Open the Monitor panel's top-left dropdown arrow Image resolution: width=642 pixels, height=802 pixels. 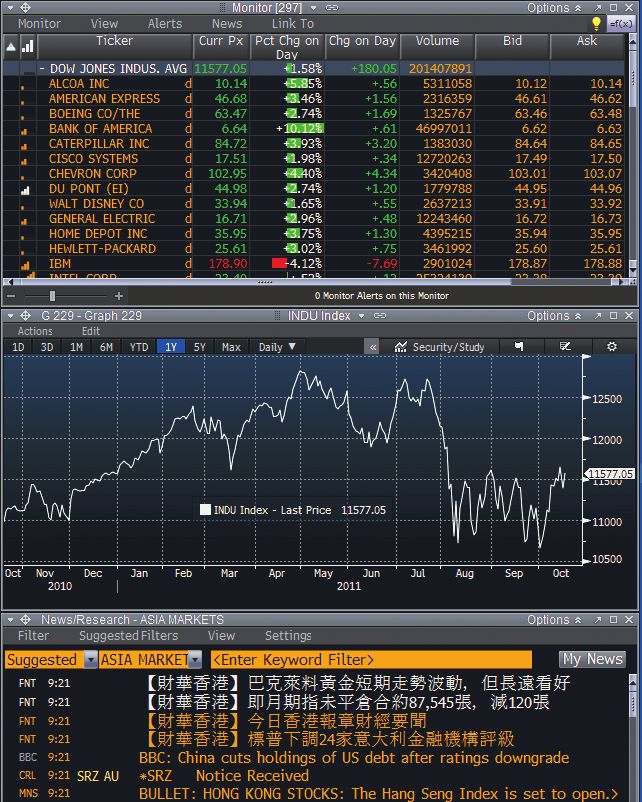point(10,8)
